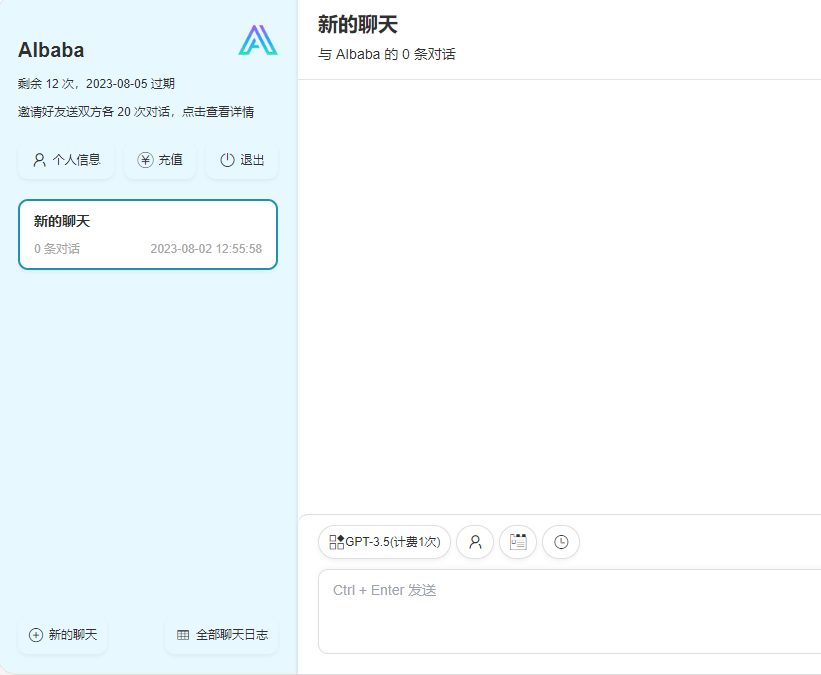This screenshot has width=821, height=675.
Task: Click the 新的聊天 header title
Action: click(358, 25)
